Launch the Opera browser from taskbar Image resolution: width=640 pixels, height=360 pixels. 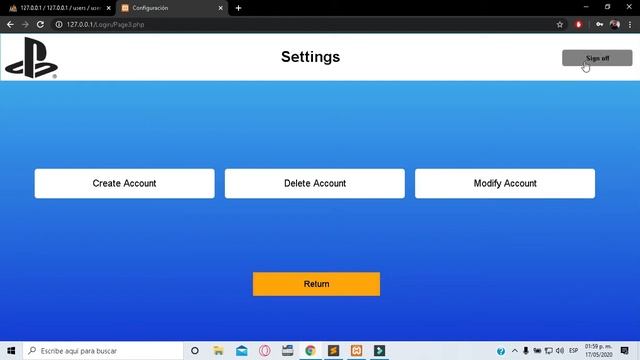pyautogui.click(x=264, y=351)
